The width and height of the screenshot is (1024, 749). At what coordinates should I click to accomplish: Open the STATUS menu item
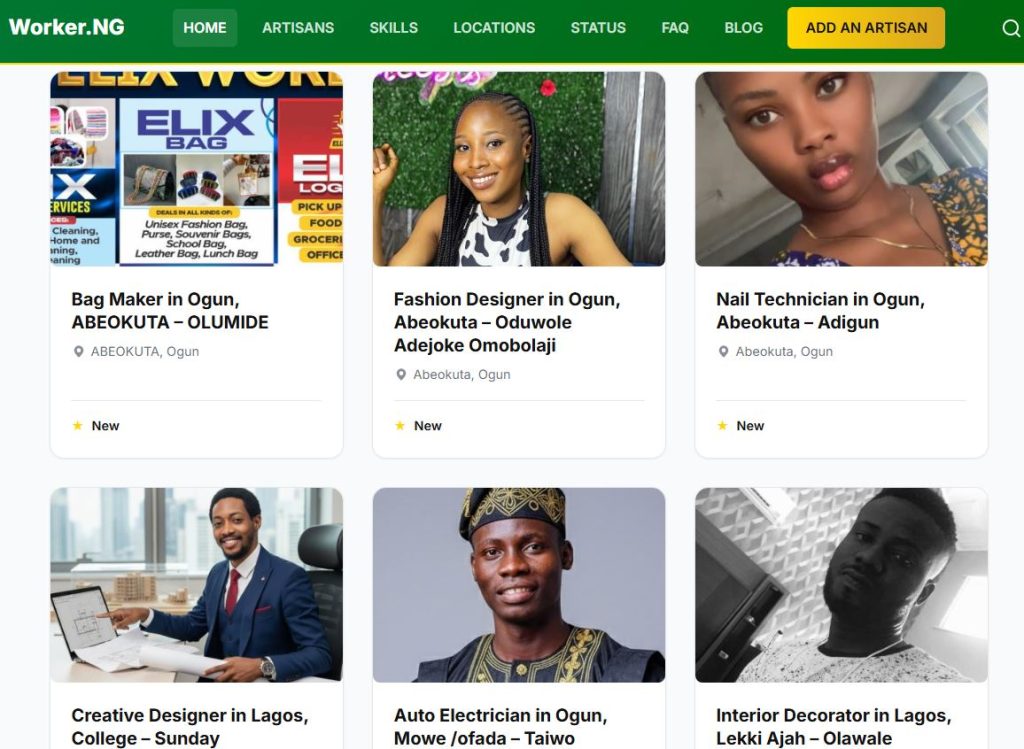pyautogui.click(x=598, y=28)
